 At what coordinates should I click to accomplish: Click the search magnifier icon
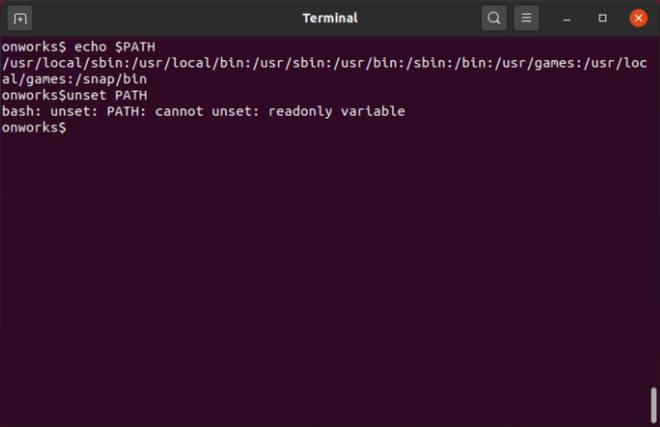coord(494,18)
